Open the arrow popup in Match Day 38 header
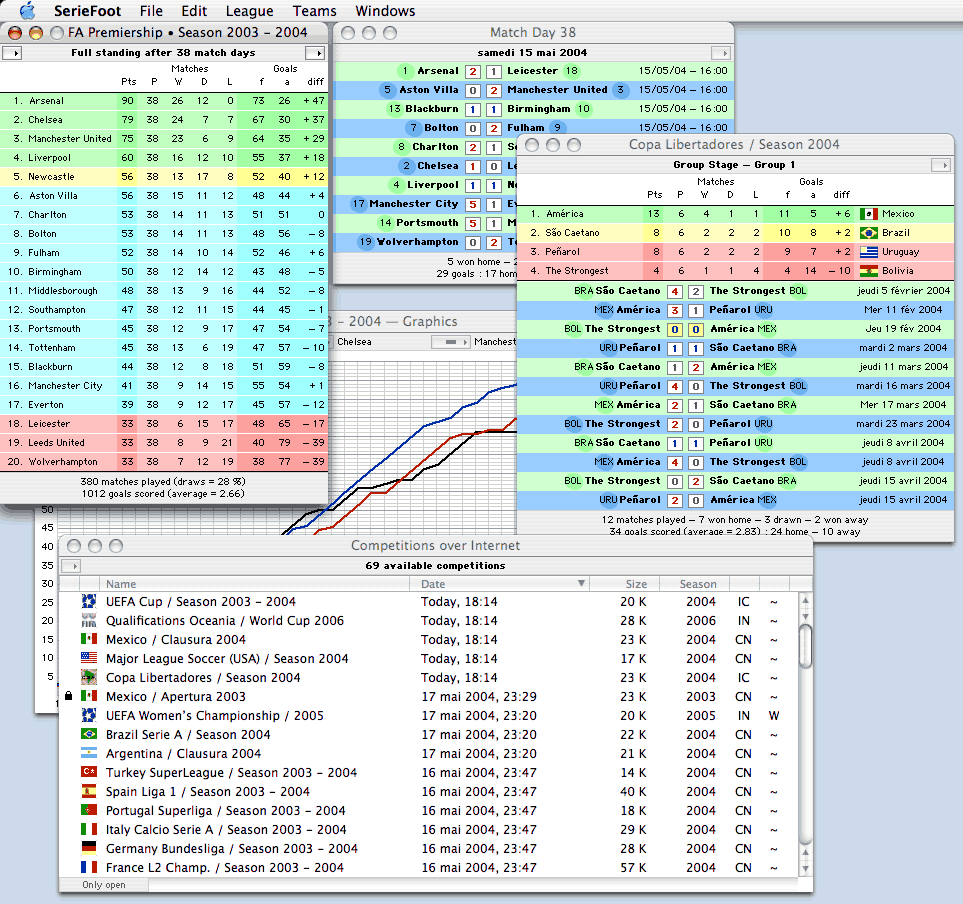This screenshot has height=904, width=963. pos(721,53)
